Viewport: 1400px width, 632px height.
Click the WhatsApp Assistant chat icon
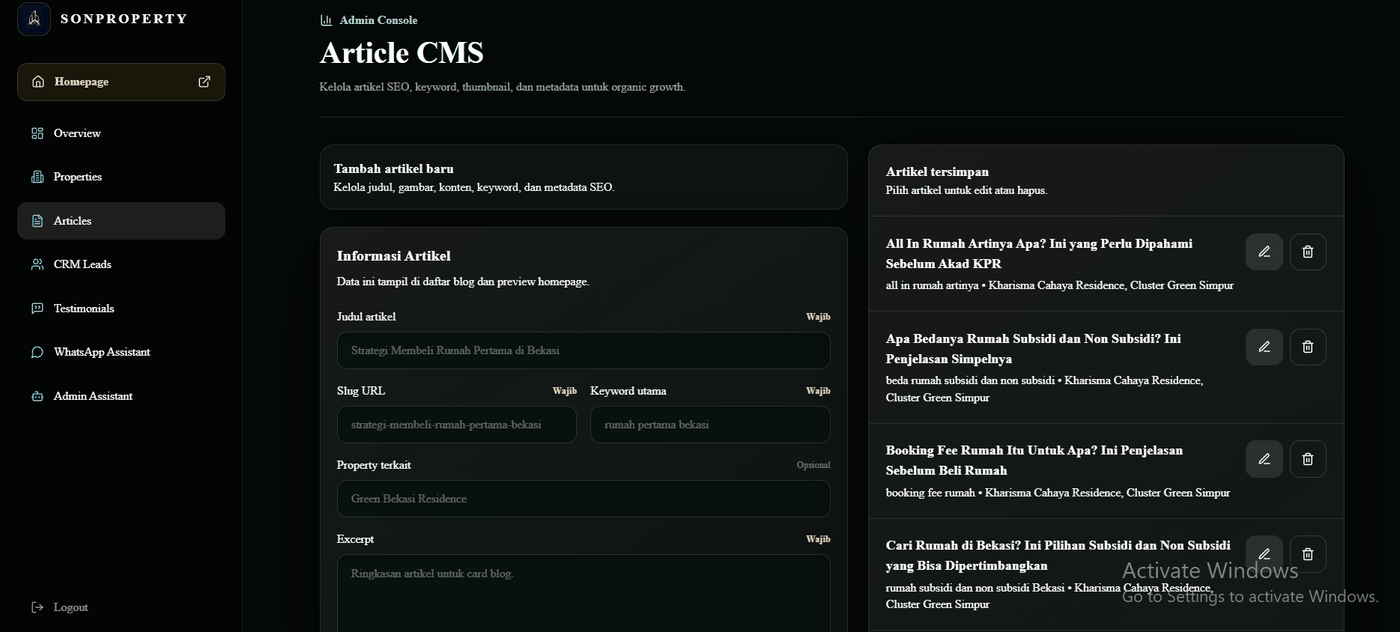[x=37, y=352]
